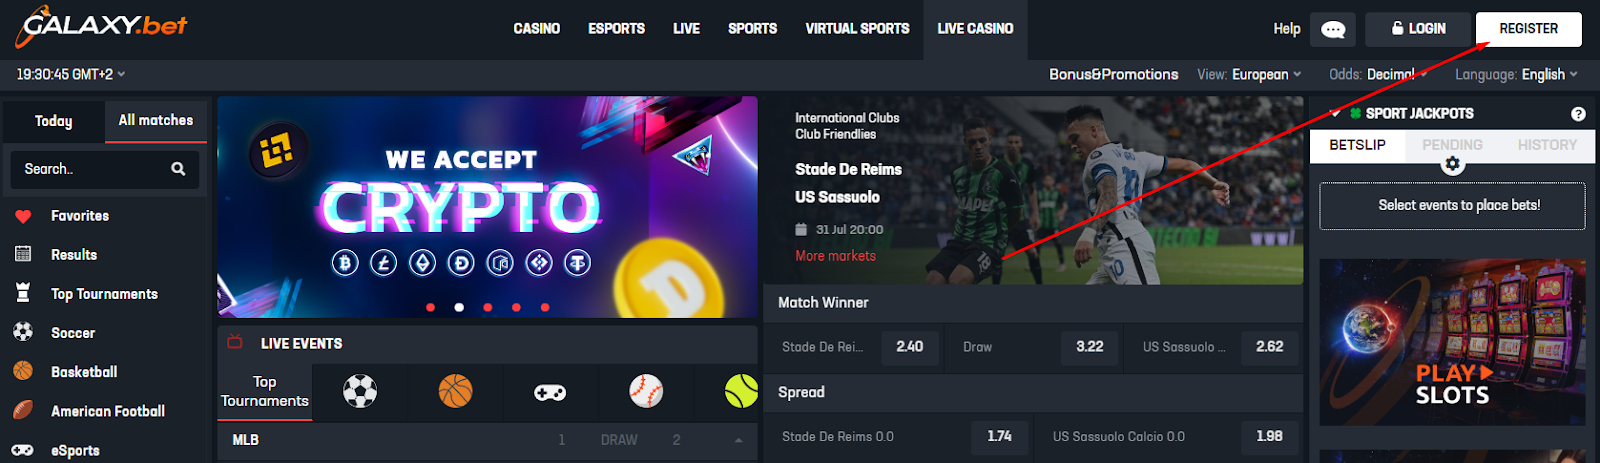Screen dimensions: 1600x463
Task: Open the Language English dropdown
Action: [x=1516, y=74]
